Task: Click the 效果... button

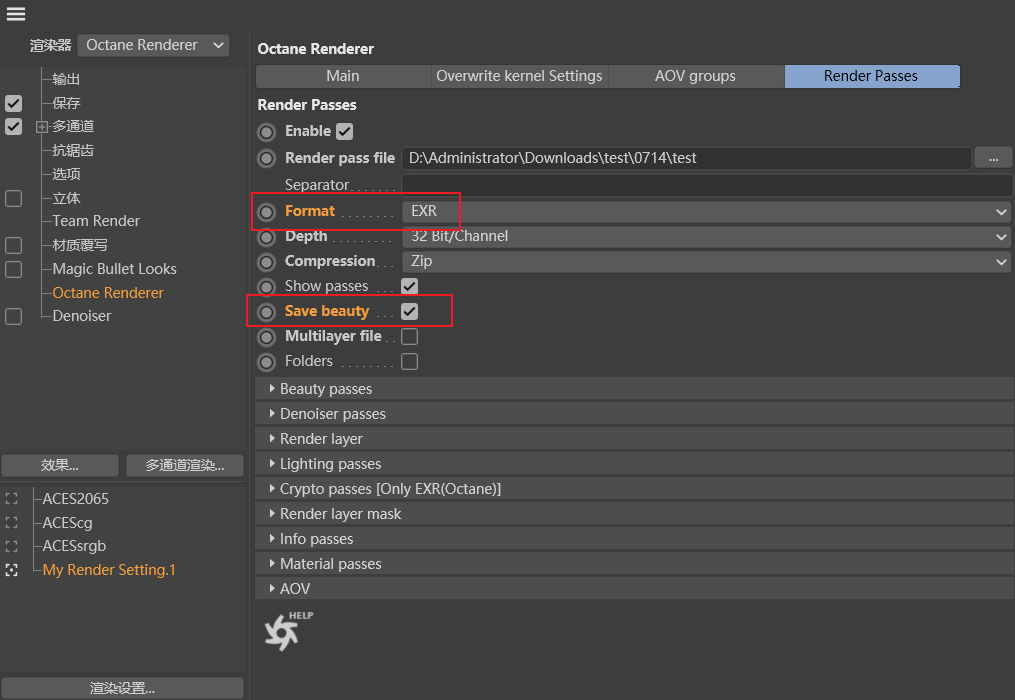Action: (x=60, y=465)
